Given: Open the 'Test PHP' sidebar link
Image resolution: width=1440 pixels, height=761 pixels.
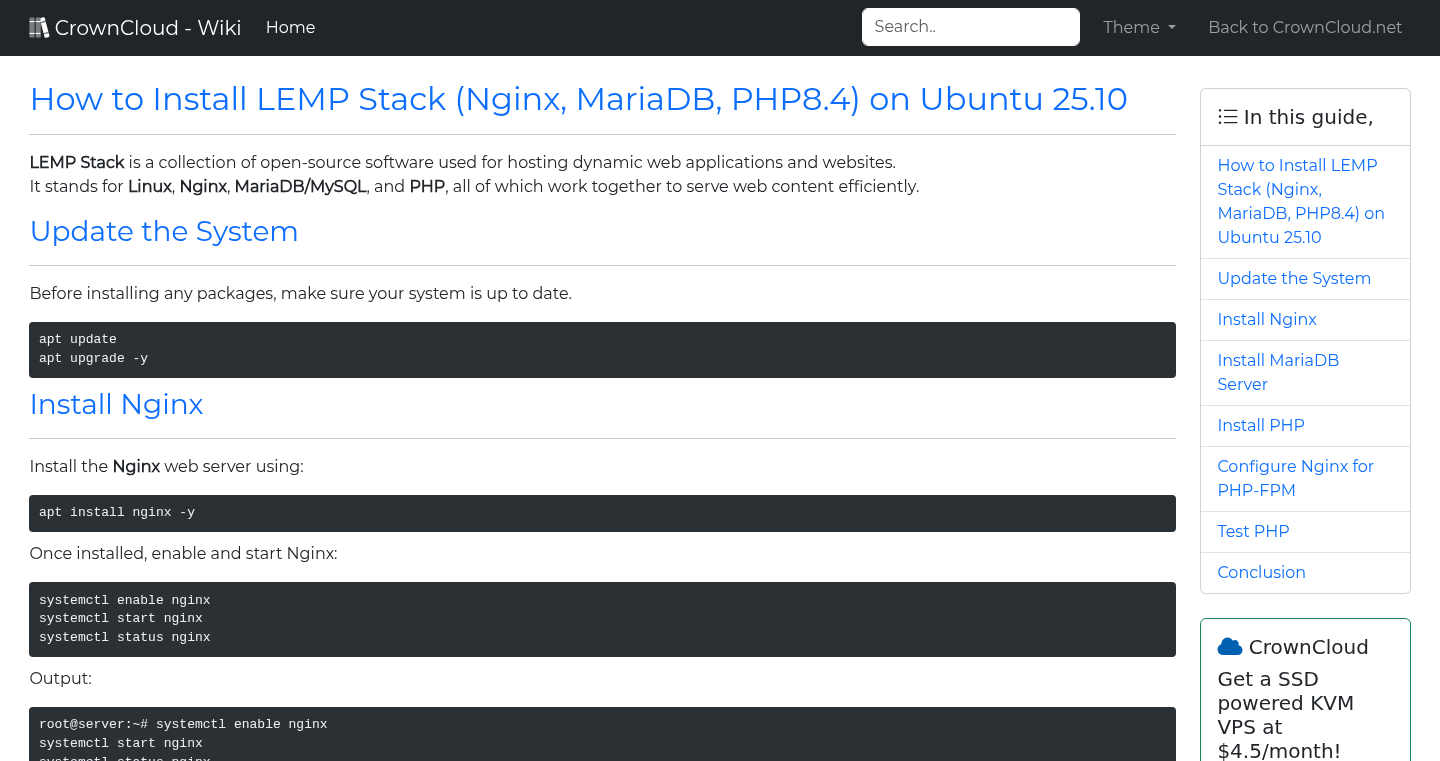Looking at the screenshot, I should [x=1253, y=531].
